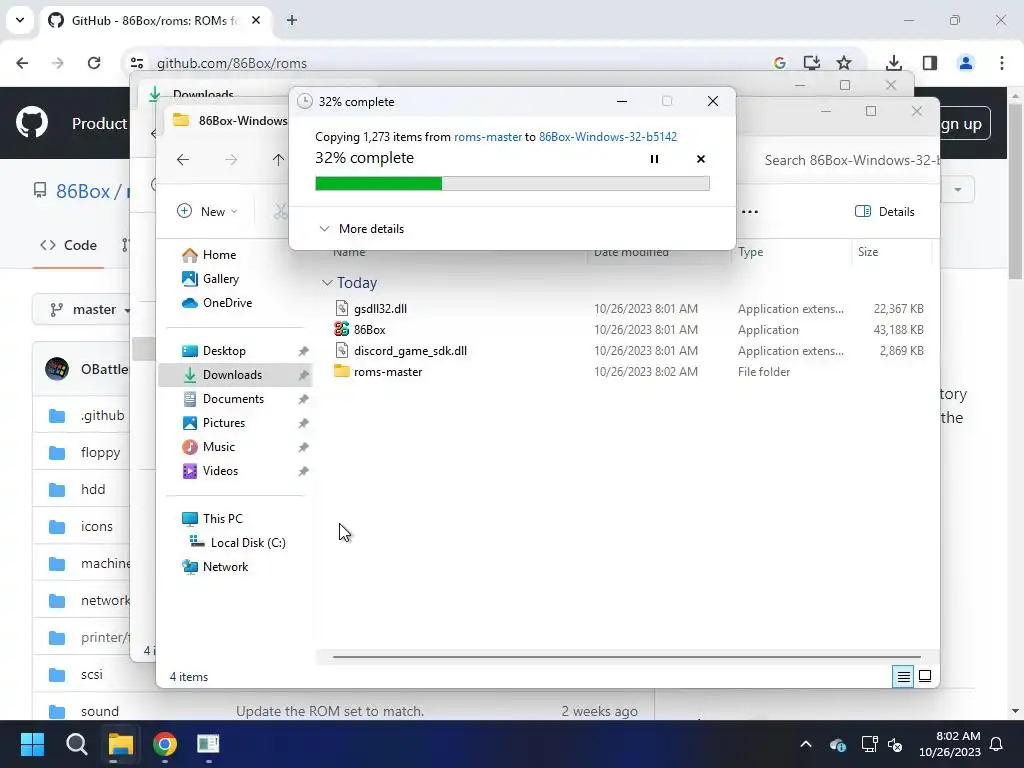Expand More details in copy dialog
The width and height of the screenshot is (1024, 768).
click(x=361, y=229)
